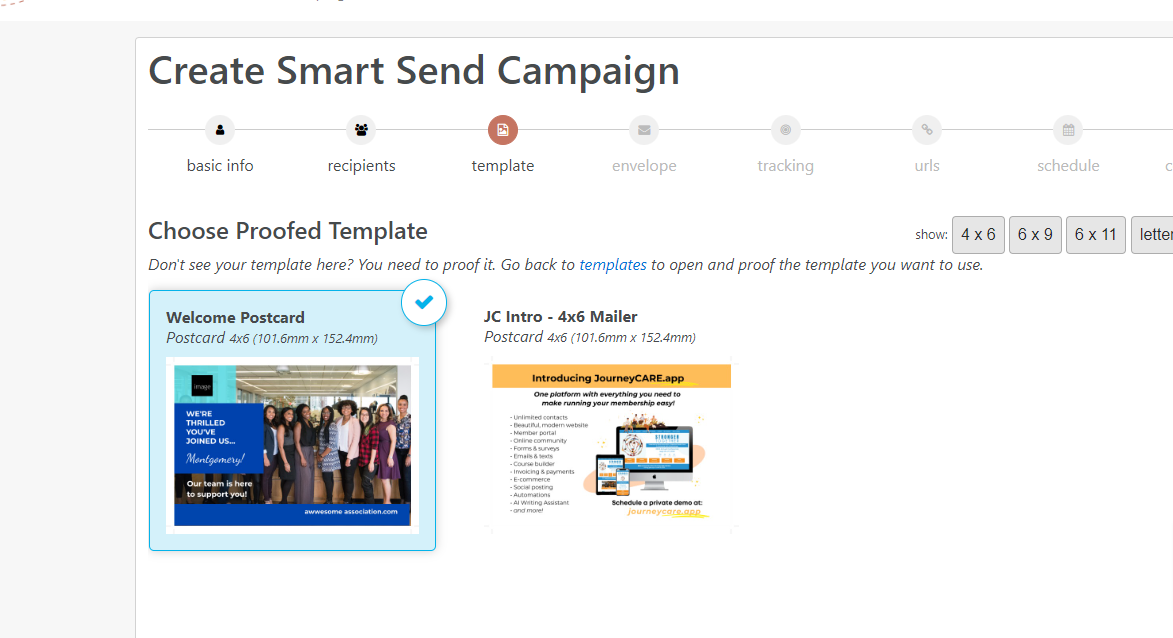Select the JC Intro mailer preview image
The width and height of the screenshot is (1173, 638).
[611, 447]
